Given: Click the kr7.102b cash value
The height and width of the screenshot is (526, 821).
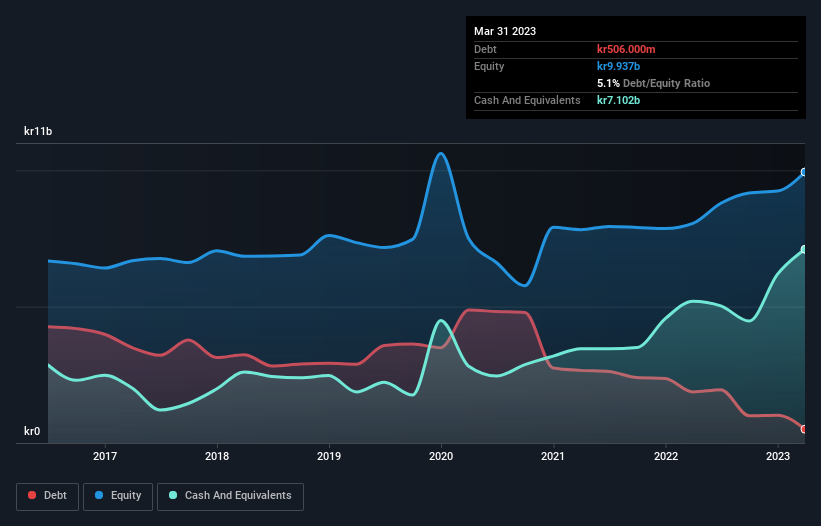Looking at the screenshot, I should coord(618,100).
